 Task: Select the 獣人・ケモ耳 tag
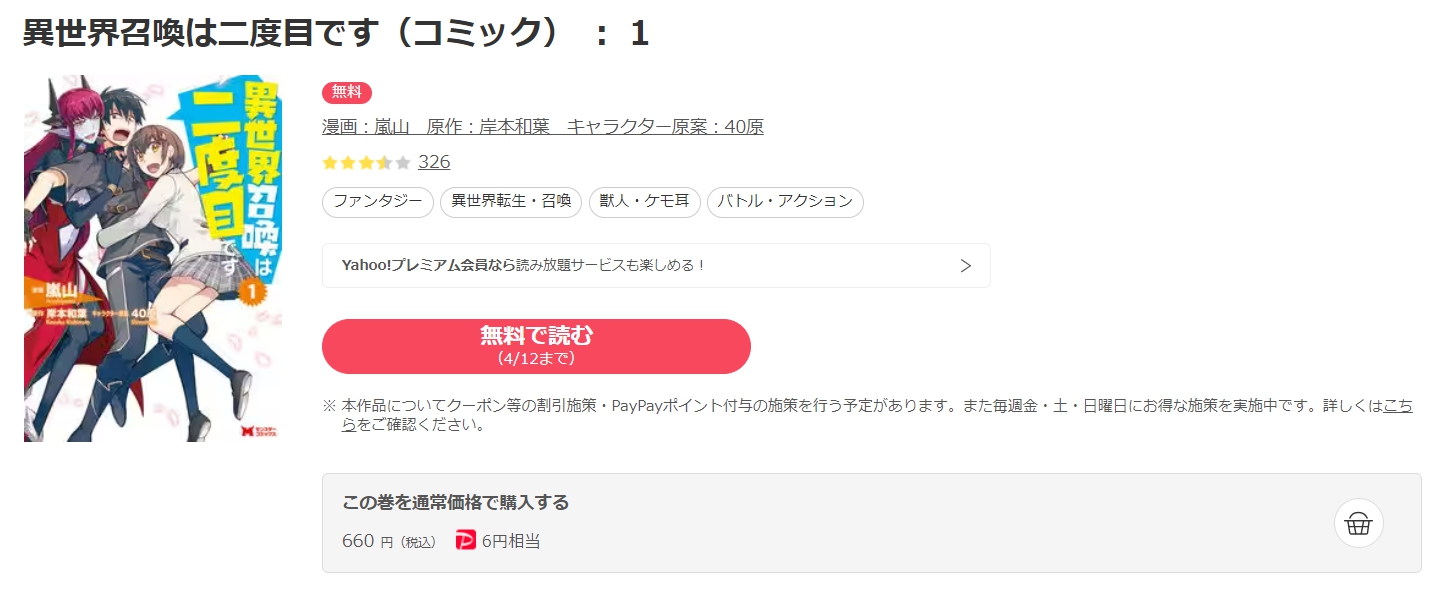(645, 202)
